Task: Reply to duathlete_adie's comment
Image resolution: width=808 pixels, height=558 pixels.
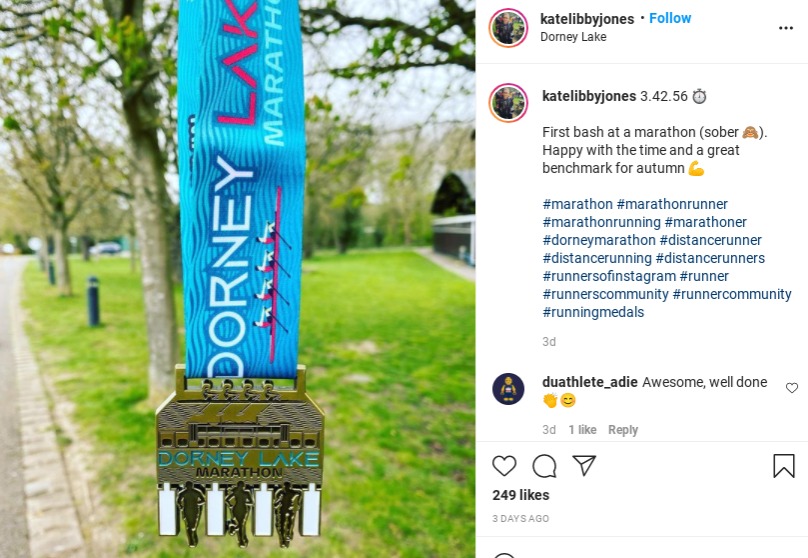Action: [622, 430]
